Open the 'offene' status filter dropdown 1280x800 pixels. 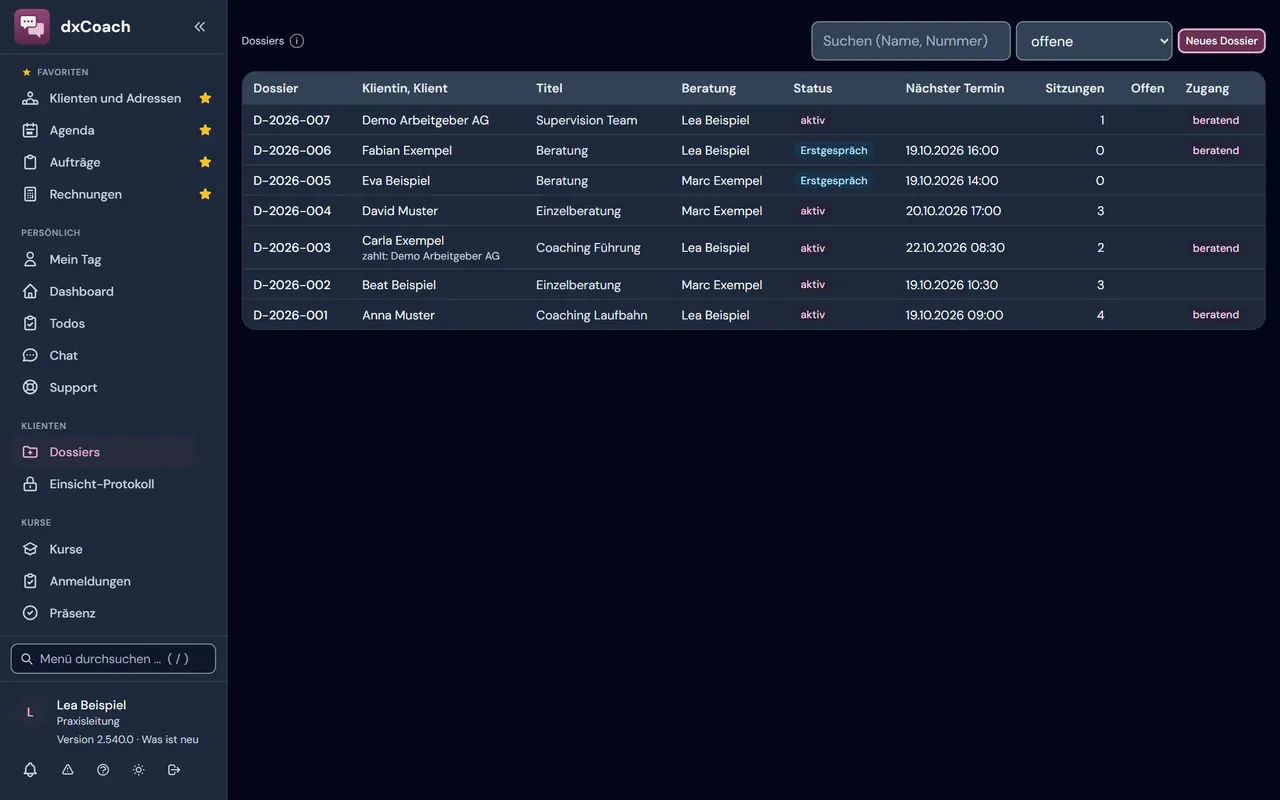(x=1094, y=41)
